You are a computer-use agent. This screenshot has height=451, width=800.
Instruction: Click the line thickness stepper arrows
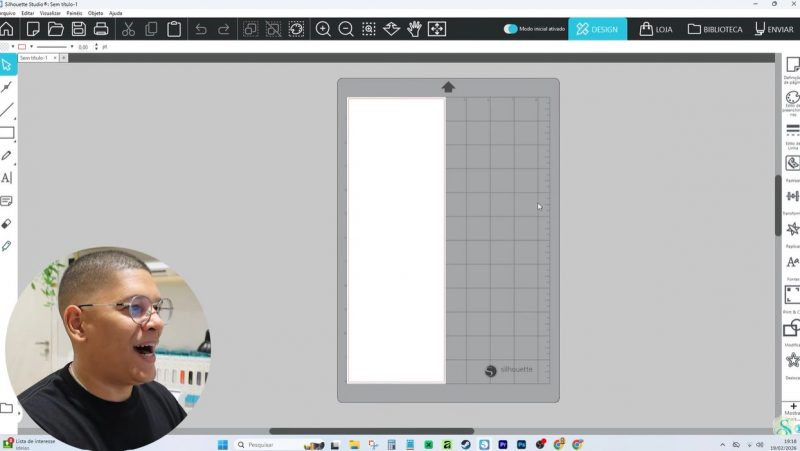(x=96, y=46)
